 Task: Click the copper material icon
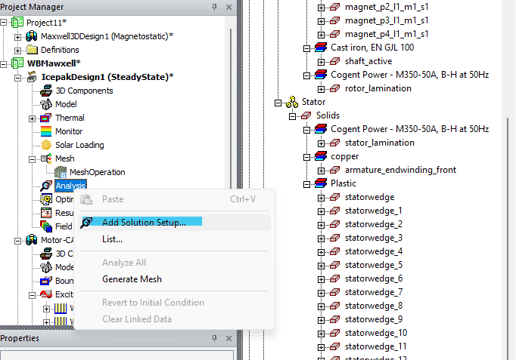click(x=321, y=156)
